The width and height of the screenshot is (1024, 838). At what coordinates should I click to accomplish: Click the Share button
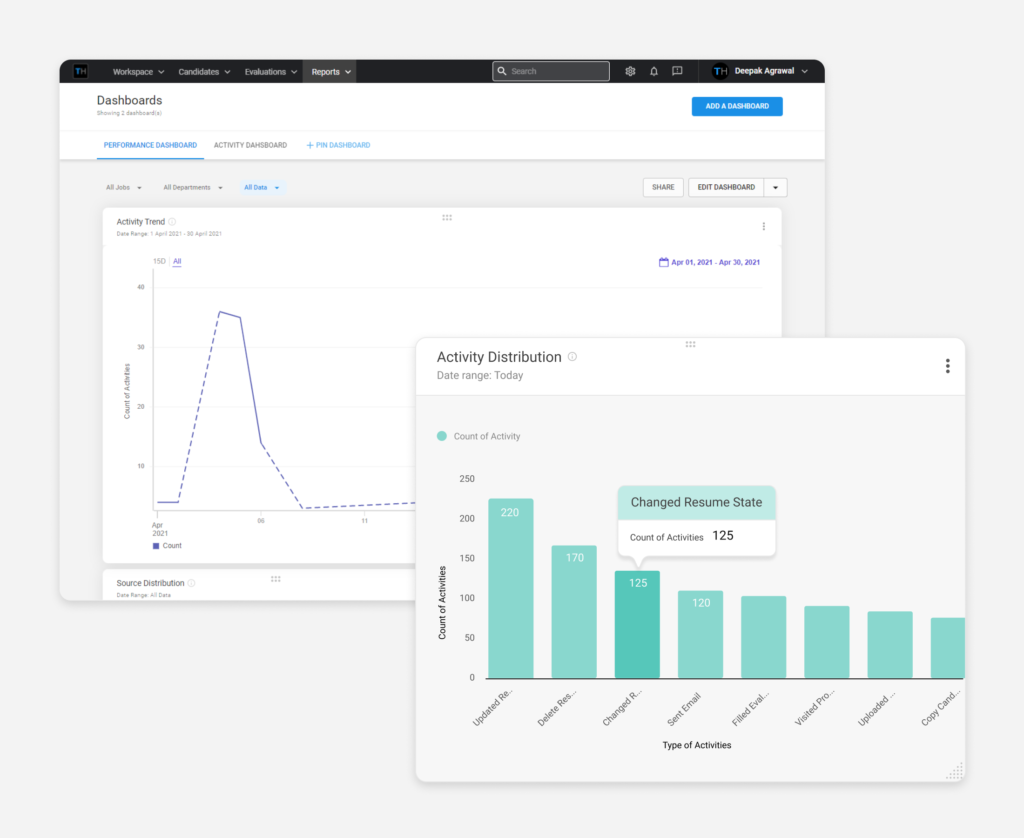tap(663, 187)
